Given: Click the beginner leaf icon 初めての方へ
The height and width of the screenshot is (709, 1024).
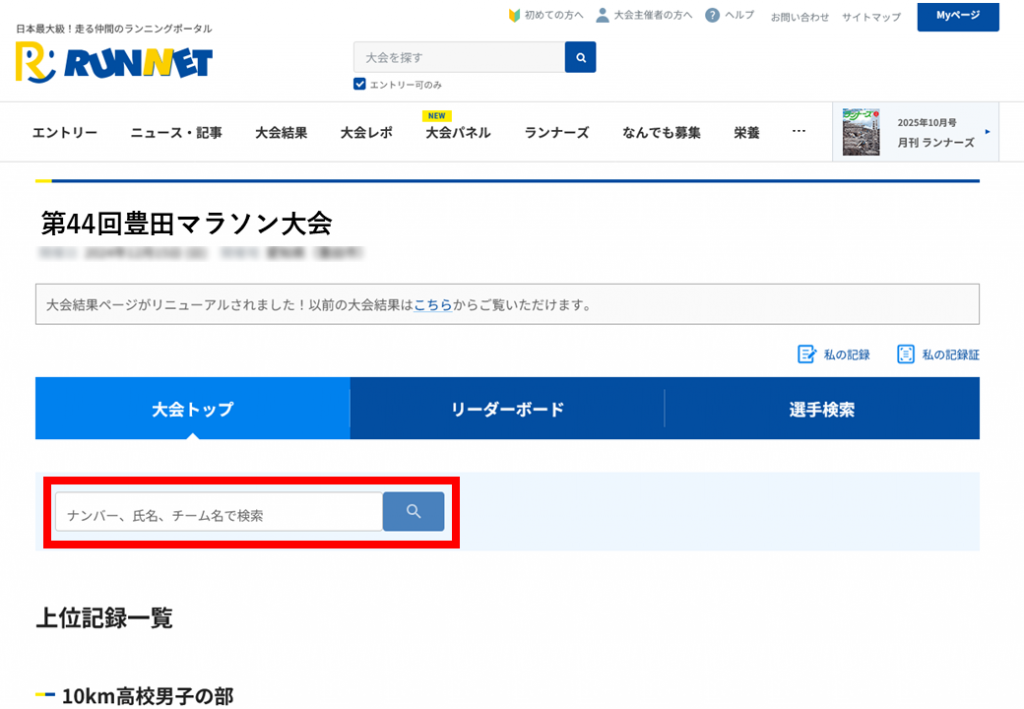Looking at the screenshot, I should click(514, 16).
